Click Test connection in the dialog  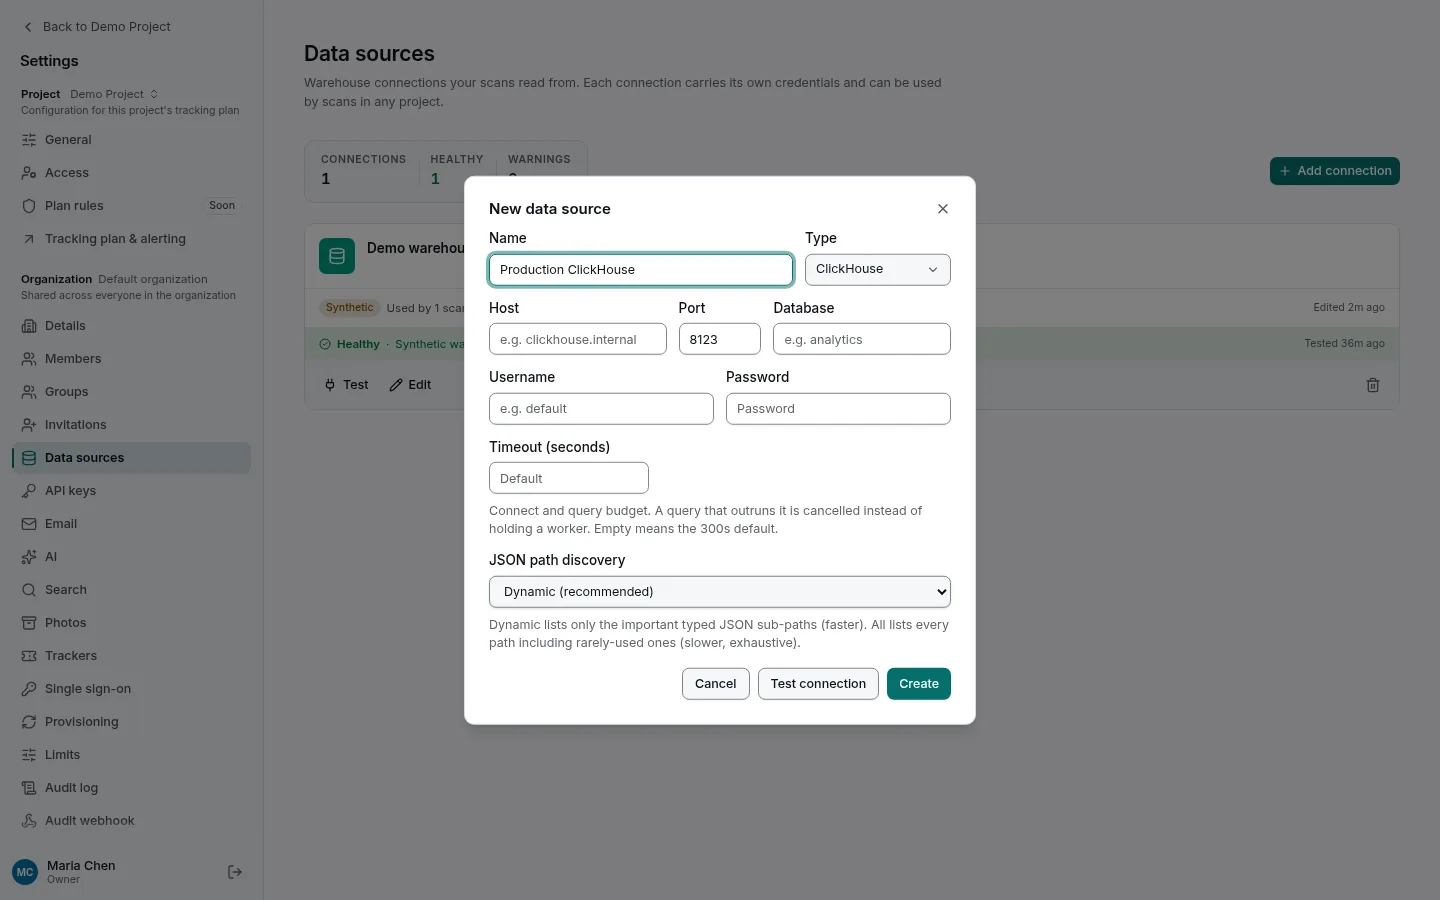tap(818, 684)
